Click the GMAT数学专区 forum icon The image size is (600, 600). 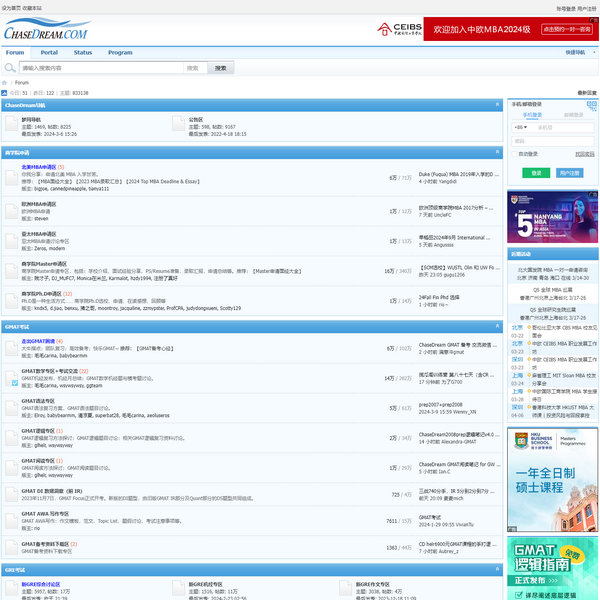tap(11, 377)
